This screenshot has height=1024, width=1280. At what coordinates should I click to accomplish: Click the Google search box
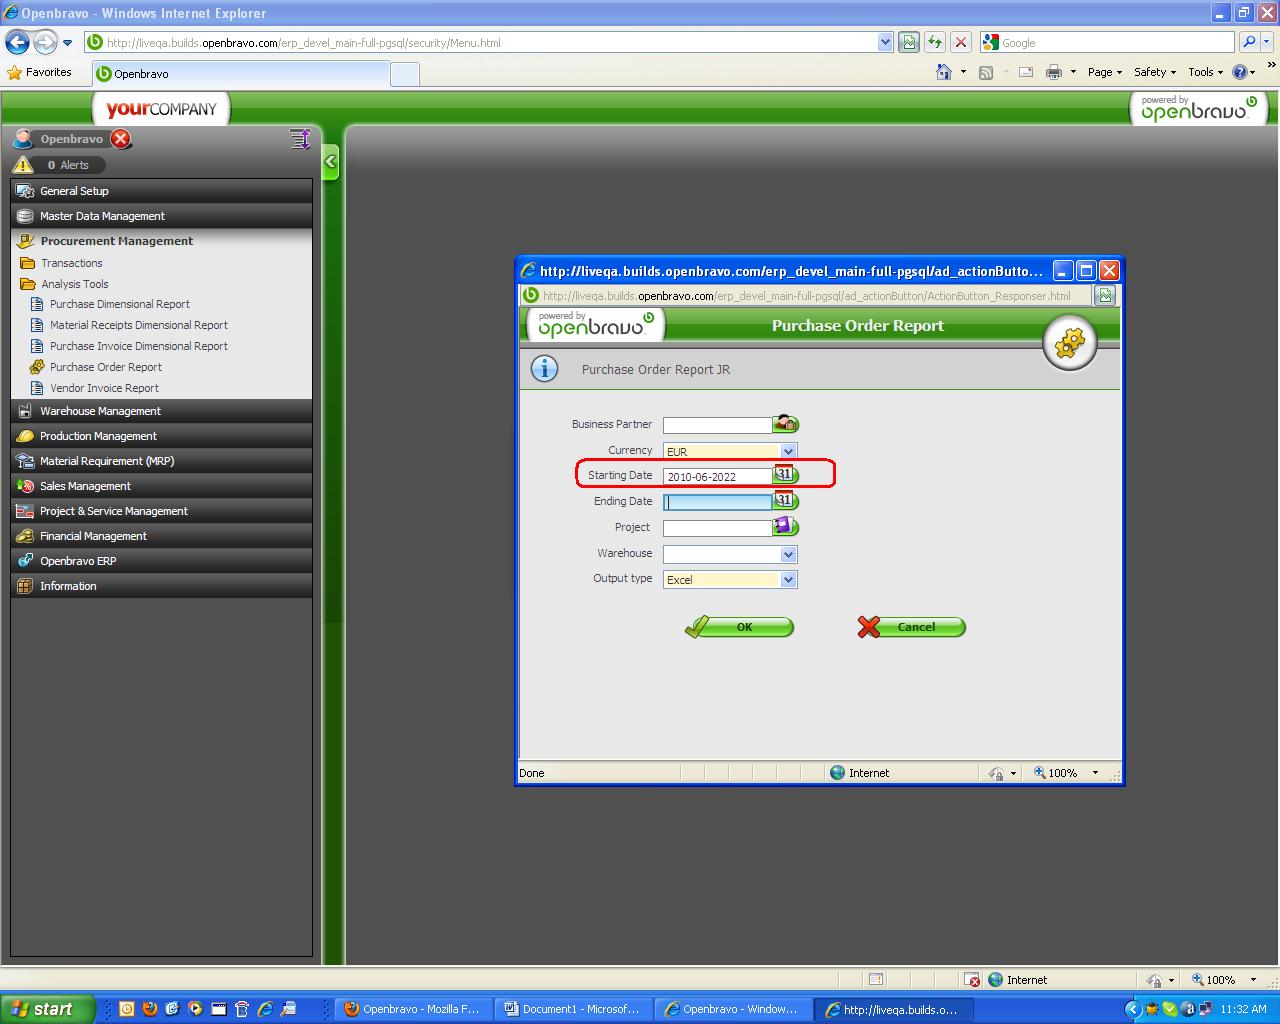point(1107,42)
